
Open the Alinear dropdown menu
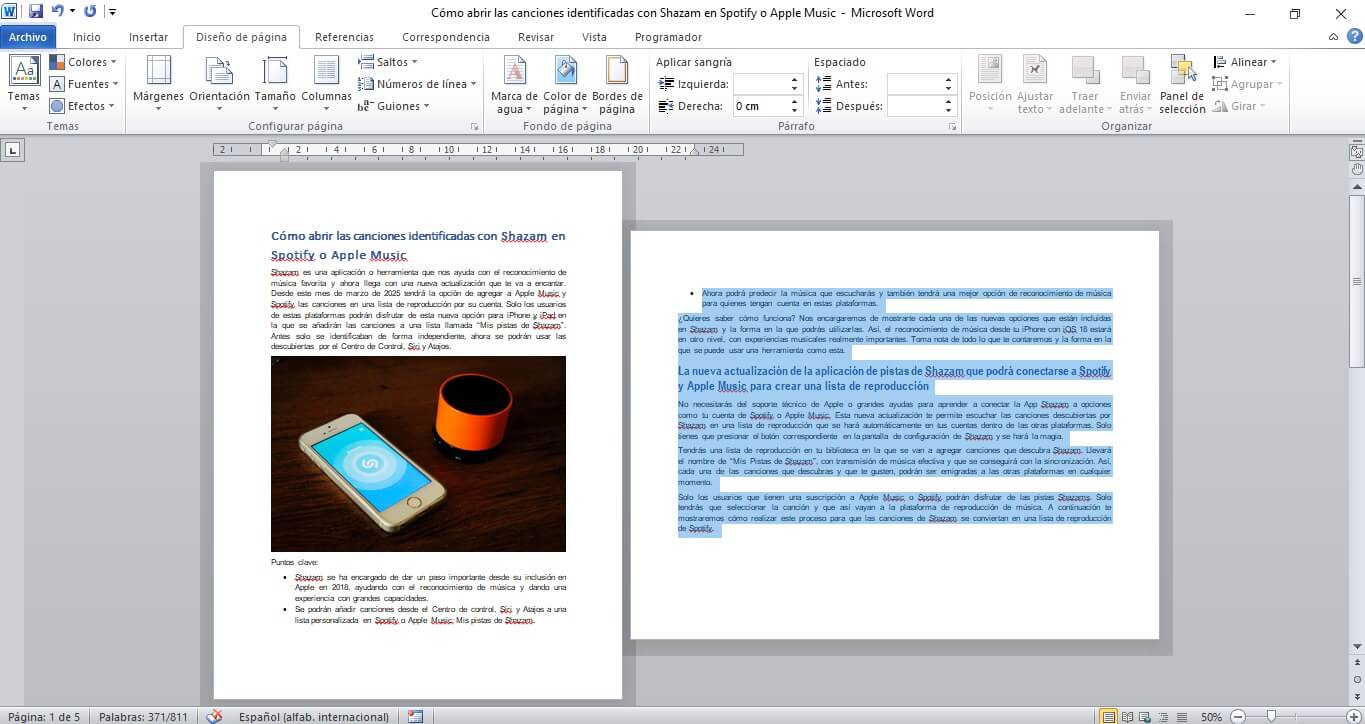(1246, 62)
